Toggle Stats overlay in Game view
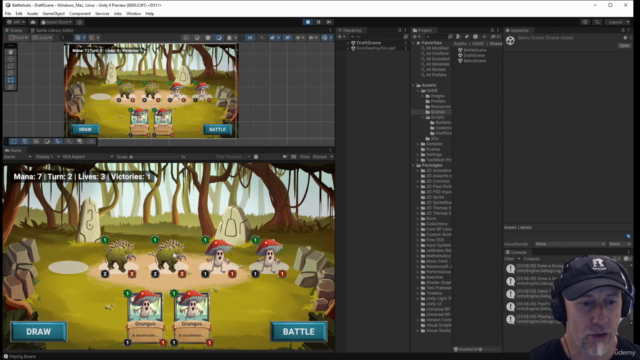Image resolution: width=640 pixels, height=360 pixels. click(304, 157)
